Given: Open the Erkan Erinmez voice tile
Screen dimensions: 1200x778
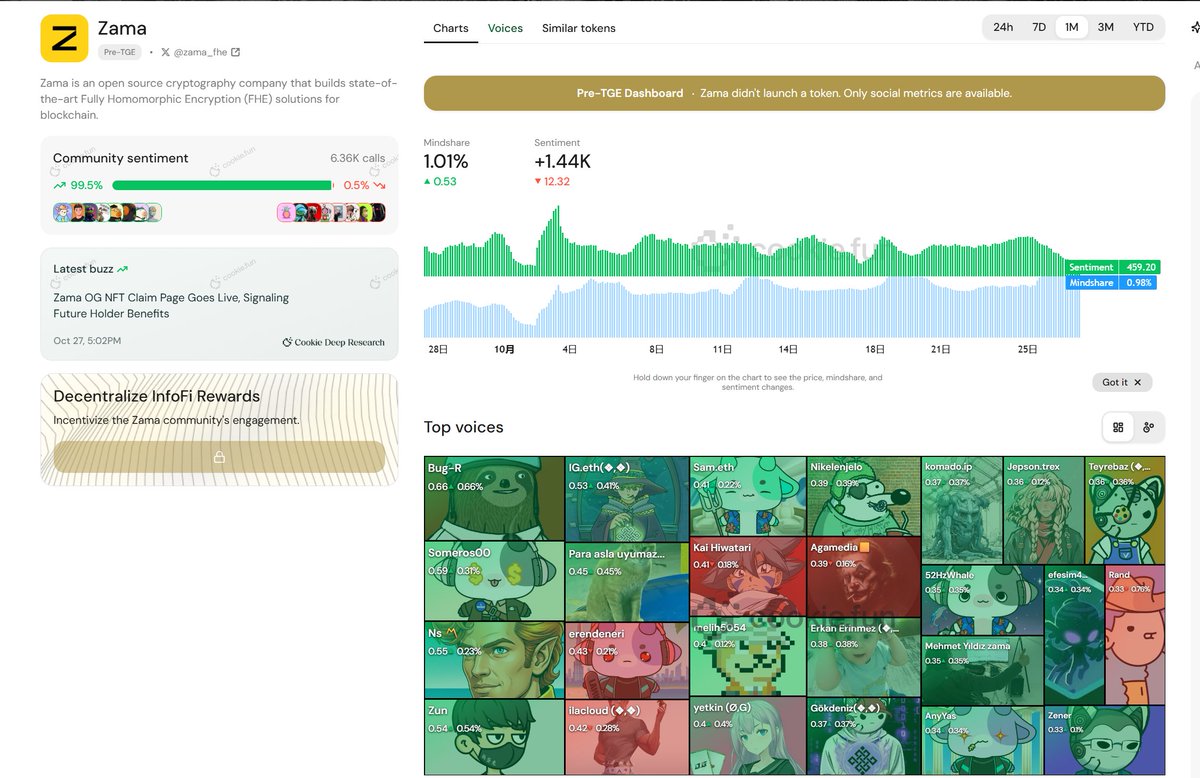Looking at the screenshot, I should coord(864,657).
